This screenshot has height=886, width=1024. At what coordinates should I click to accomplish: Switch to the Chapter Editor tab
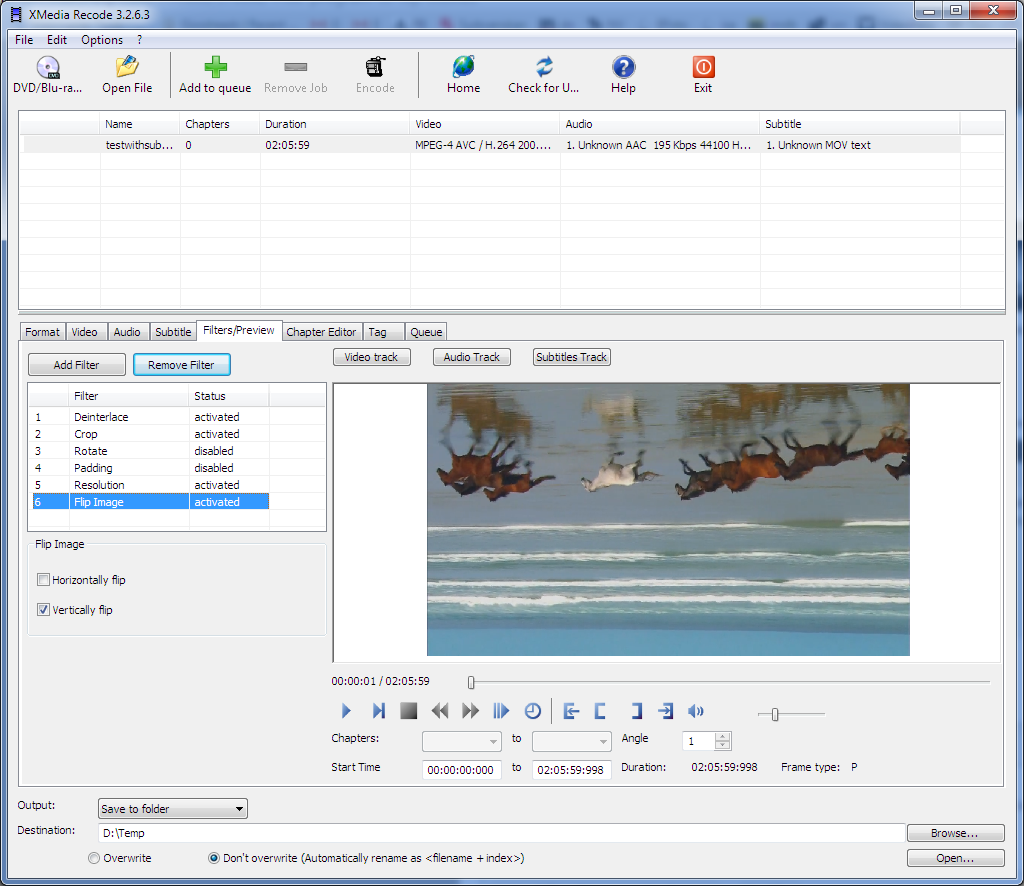pos(321,332)
